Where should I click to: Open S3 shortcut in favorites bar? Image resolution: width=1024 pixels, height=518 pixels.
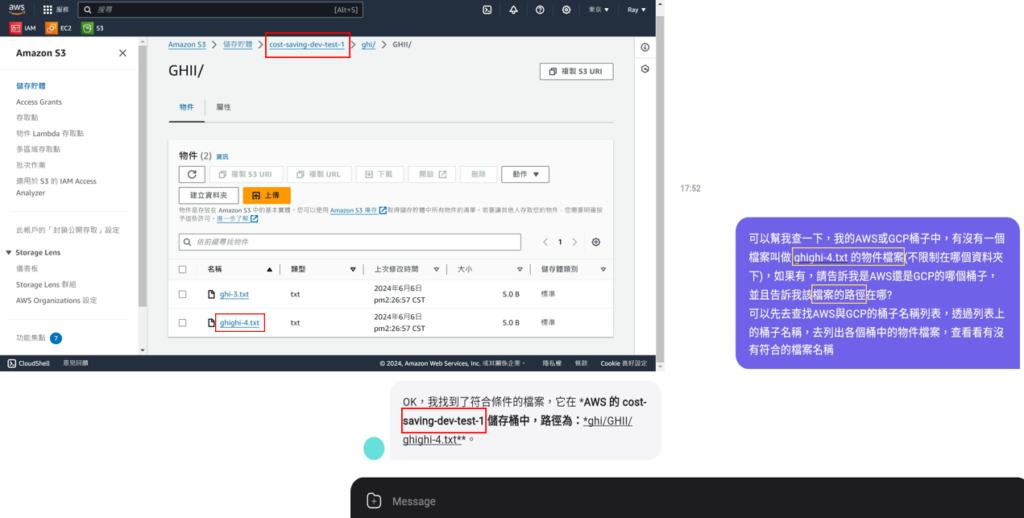93,28
